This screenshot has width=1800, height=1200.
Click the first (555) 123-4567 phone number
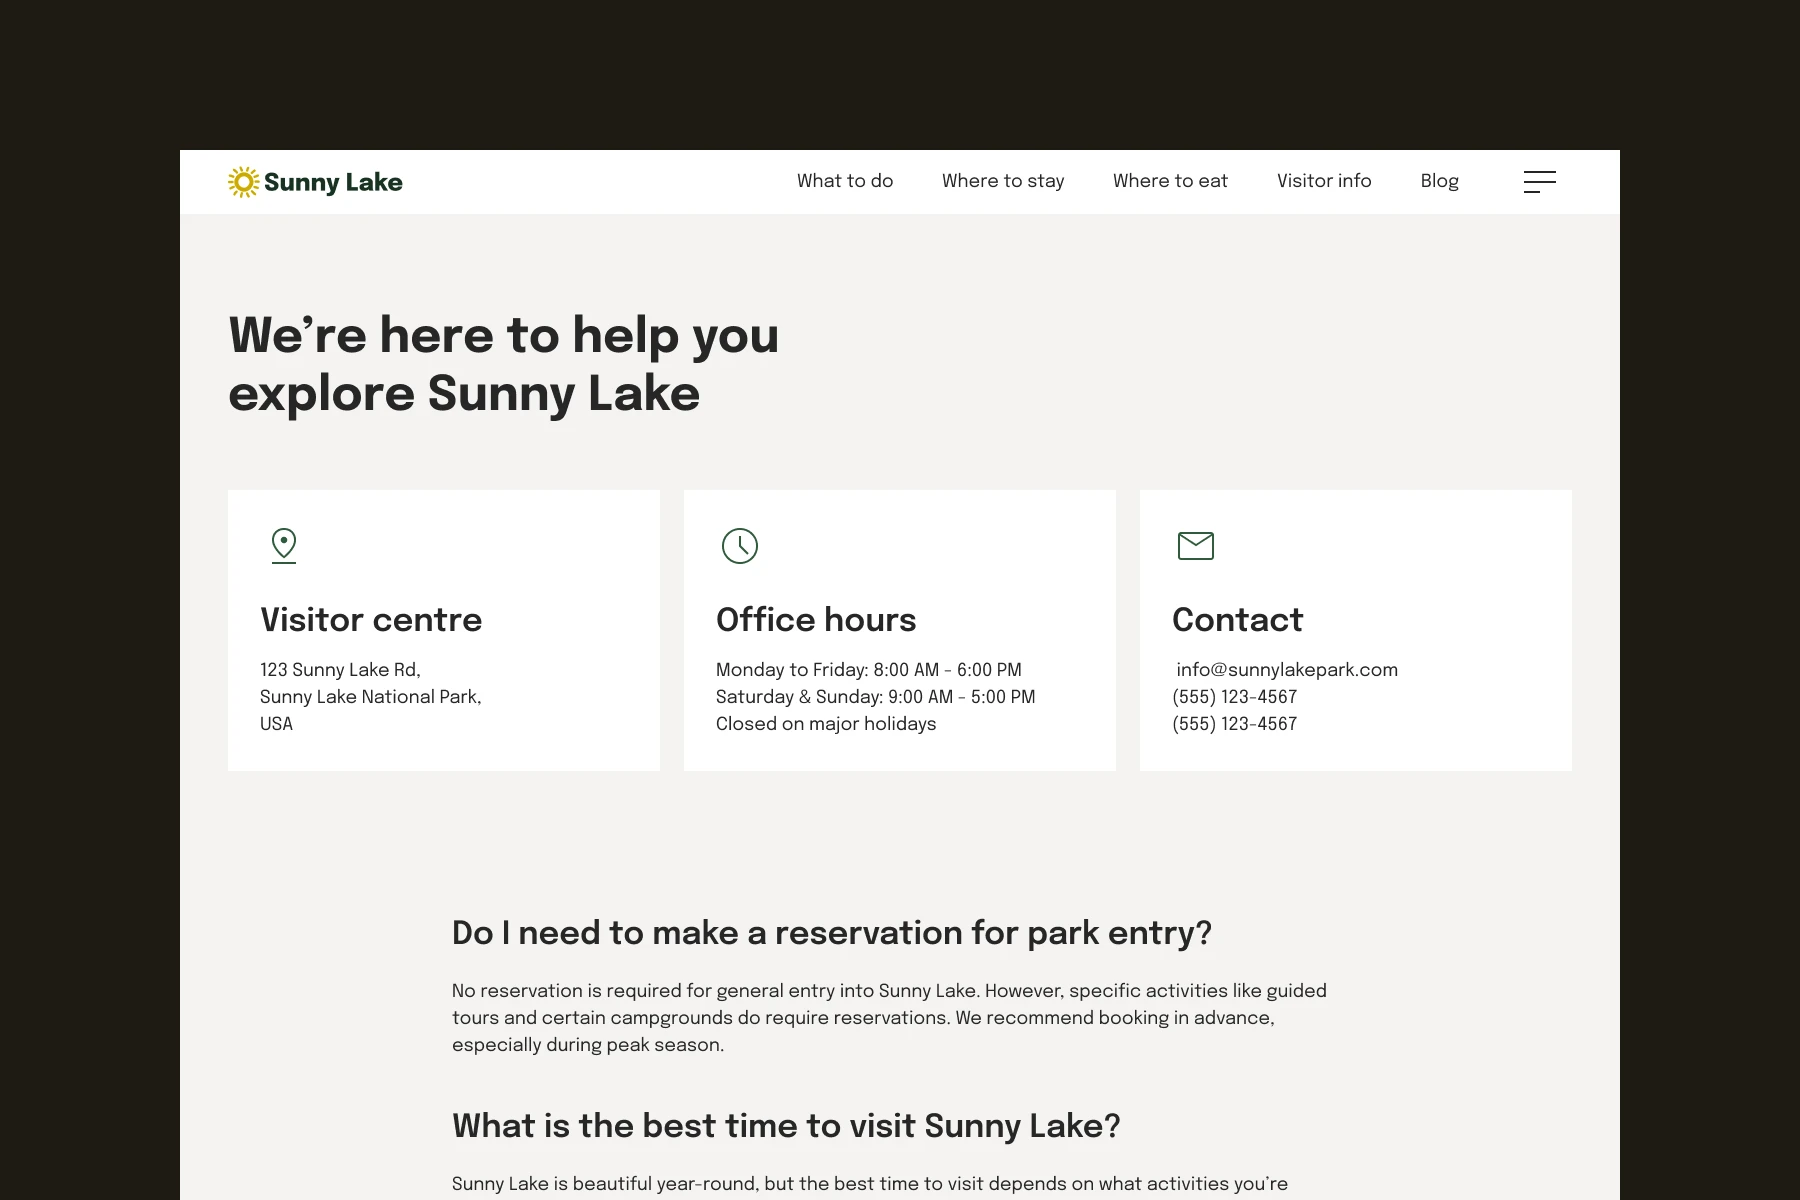click(x=1235, y=697)
